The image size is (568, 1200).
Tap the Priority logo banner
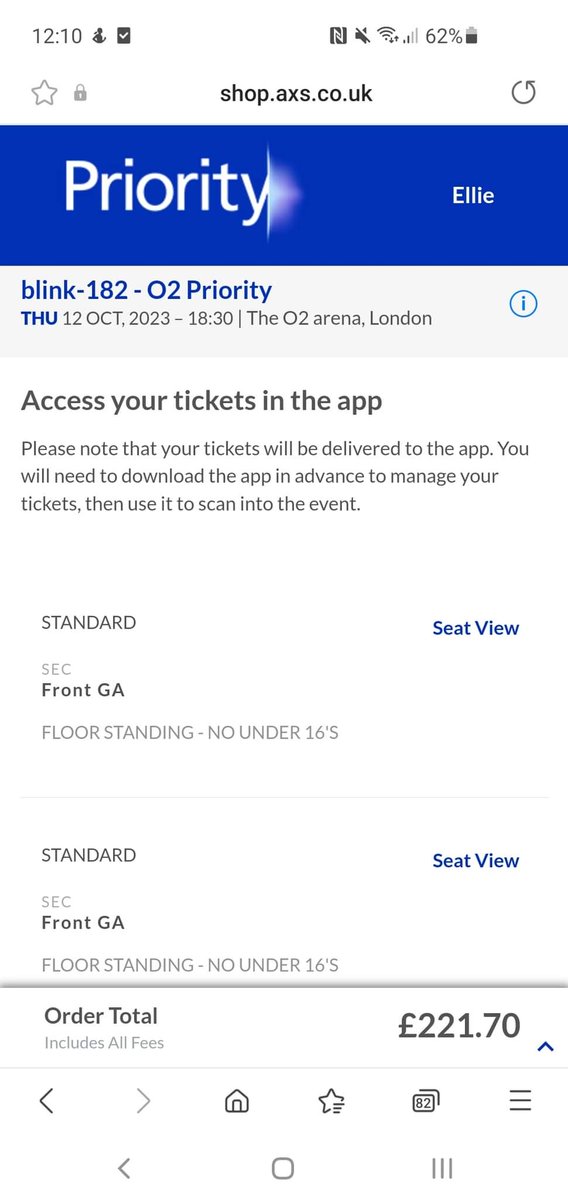click(x=181, y=192)
